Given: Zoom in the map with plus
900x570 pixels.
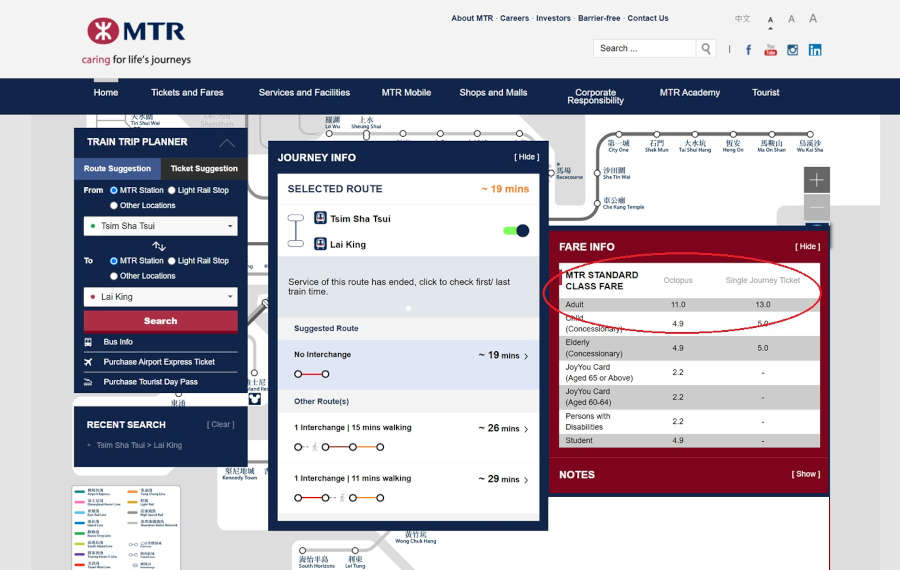Looking at the screenshot, I should click(x=816, y=180).
